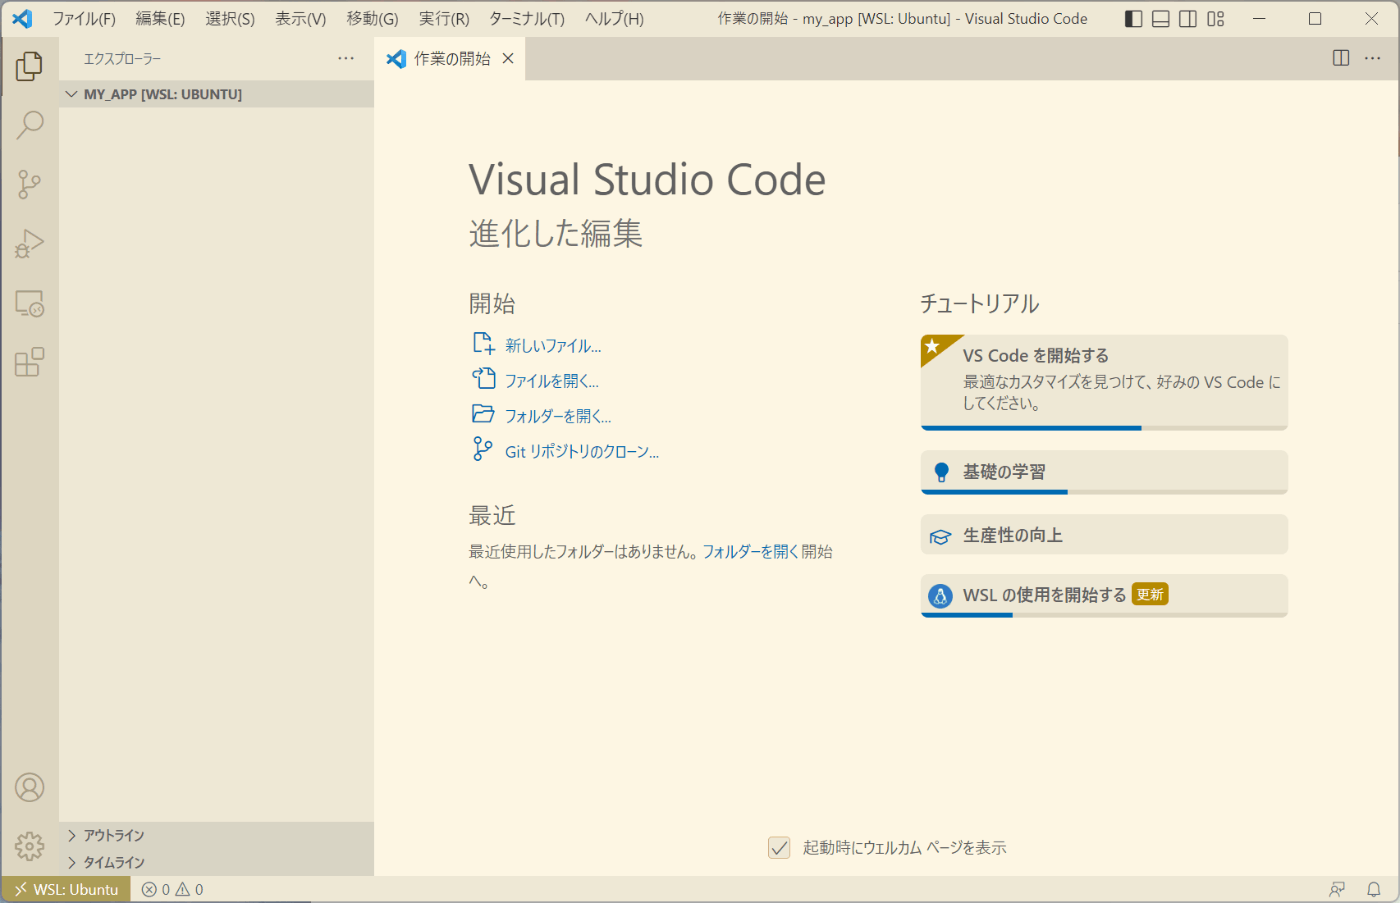Open the editor more actions ellipsis
The width and height of the screenshot is (1400, 903).
[x=1372, y=58]
